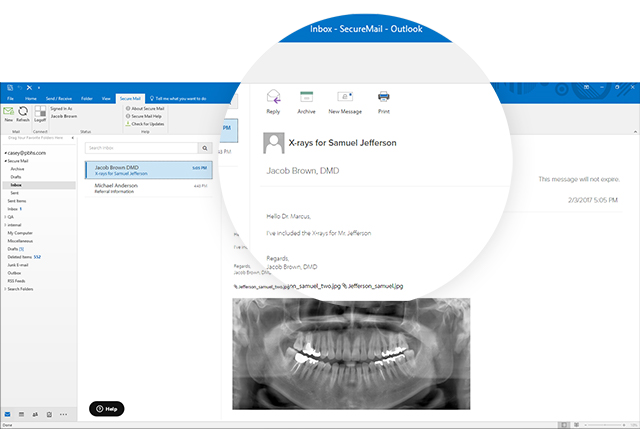Screen dimensions: 640x429
Task: Click Check for Updates
Action: (x=145, y=124)
